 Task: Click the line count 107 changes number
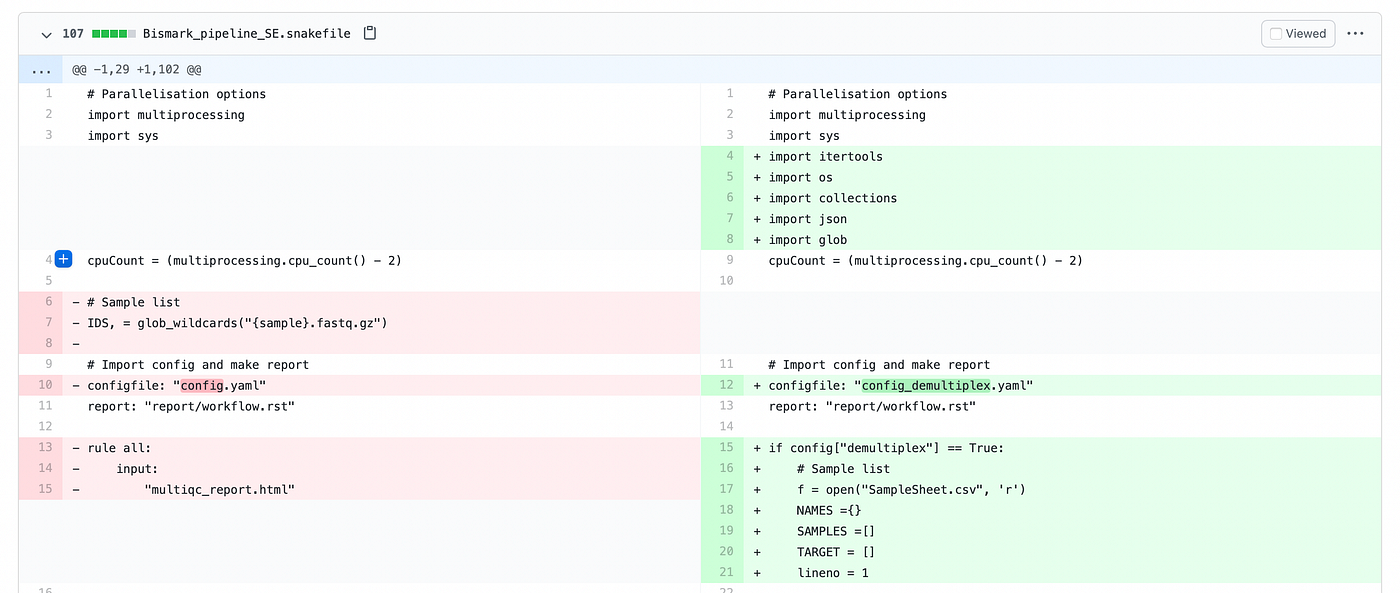[73, 33]
